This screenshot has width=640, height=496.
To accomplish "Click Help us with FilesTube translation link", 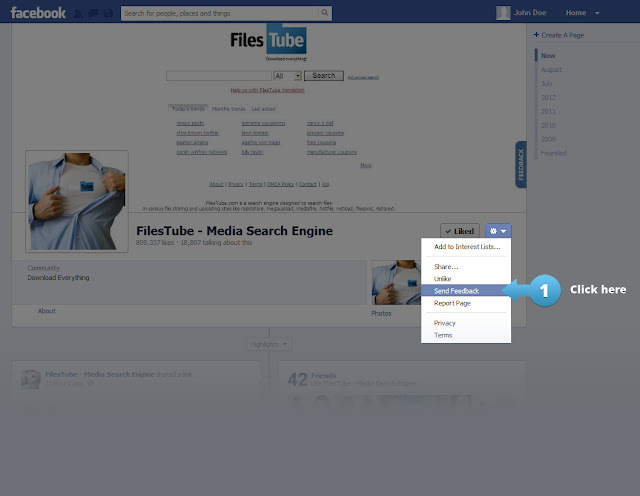I will tap(267, 90).
